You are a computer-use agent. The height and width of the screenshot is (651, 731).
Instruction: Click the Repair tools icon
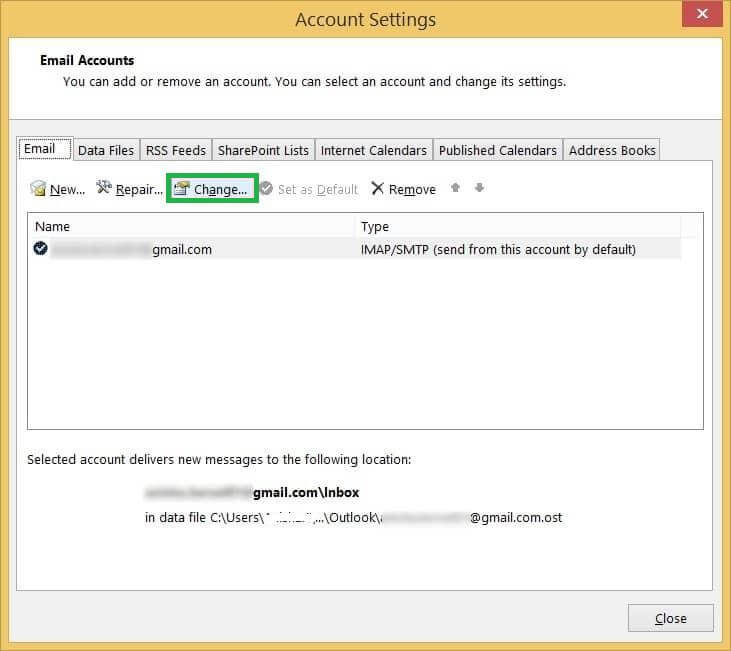pos(103,187)
